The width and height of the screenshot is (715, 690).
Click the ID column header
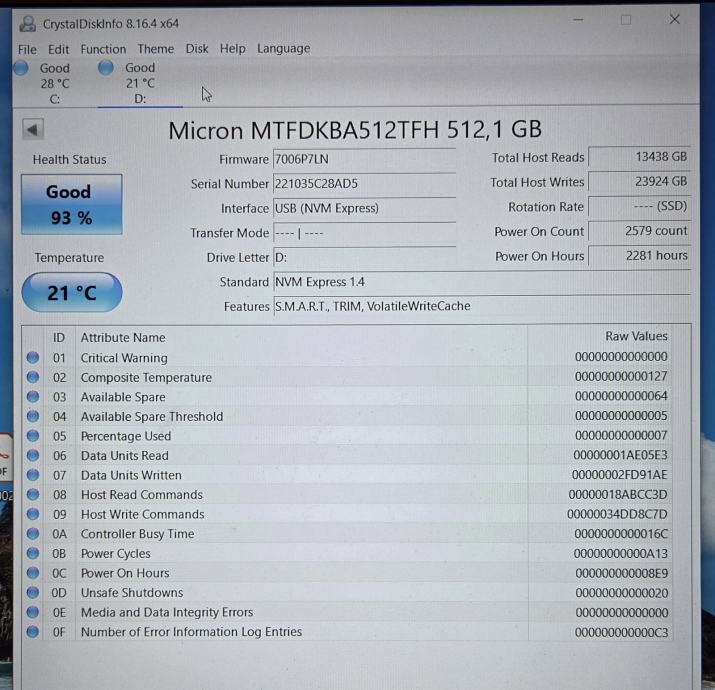coord(59,338)
